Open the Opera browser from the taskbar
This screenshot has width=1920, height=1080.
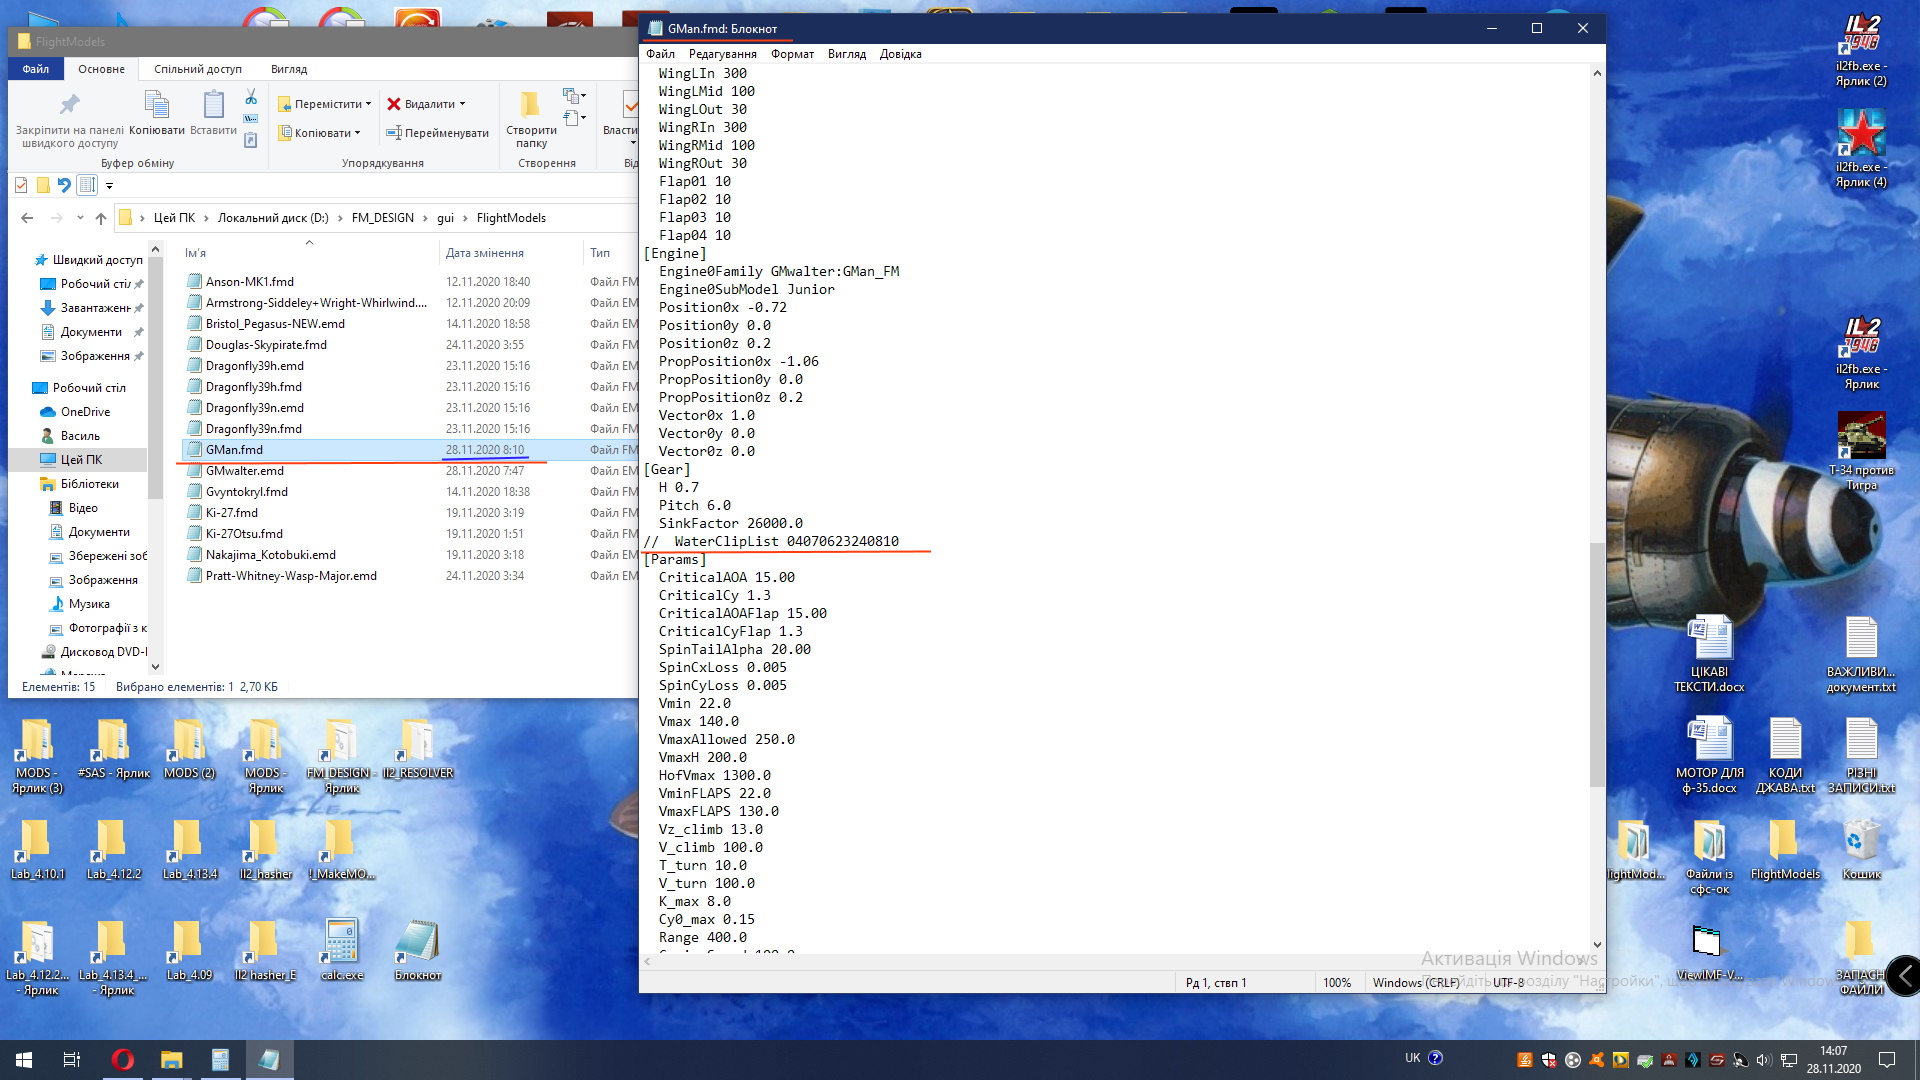[122, 1060]
